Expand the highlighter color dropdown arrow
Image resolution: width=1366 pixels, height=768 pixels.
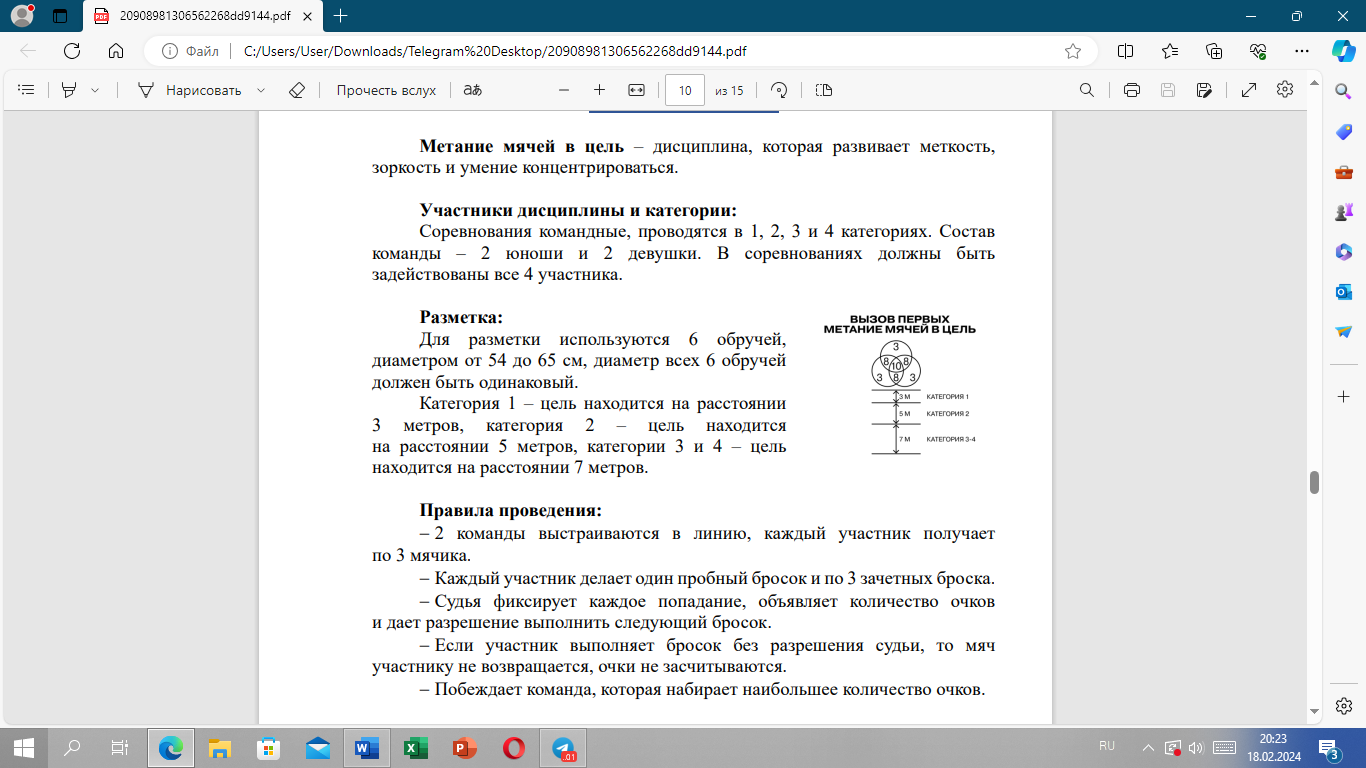tap(96, 90)
